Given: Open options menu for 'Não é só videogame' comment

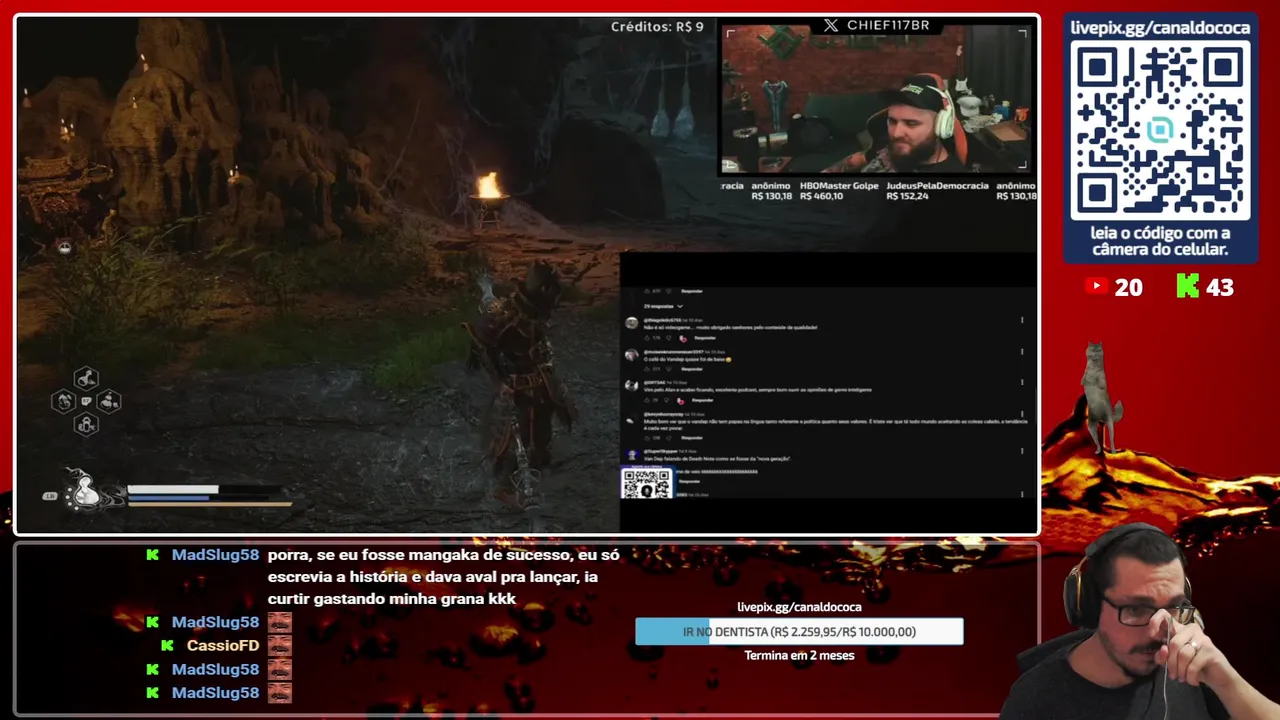Looking at the screenshot, I should click(1022, 320).
